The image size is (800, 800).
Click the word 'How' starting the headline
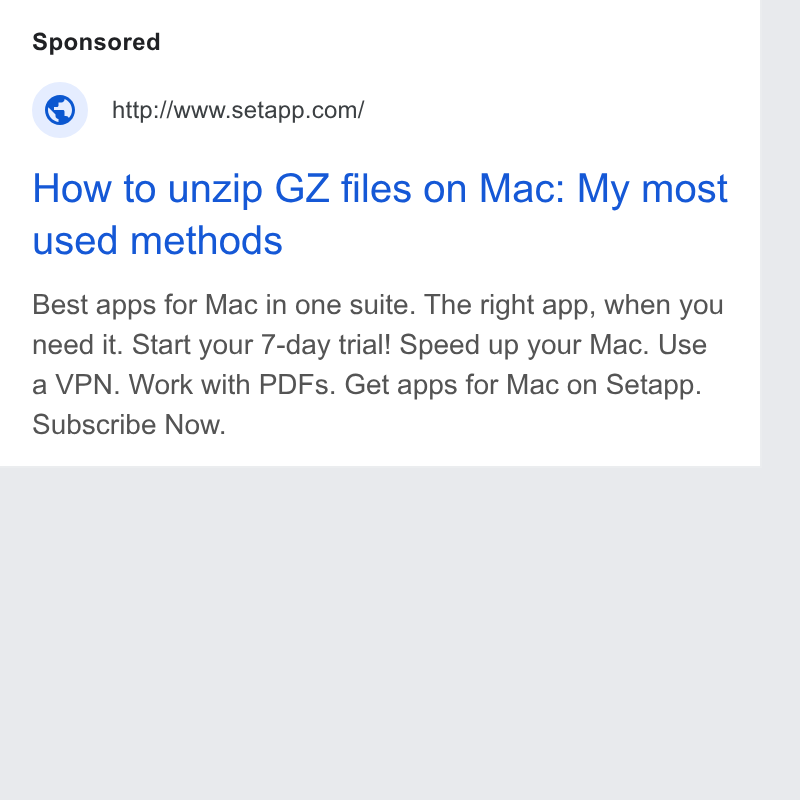pos(72,189)
